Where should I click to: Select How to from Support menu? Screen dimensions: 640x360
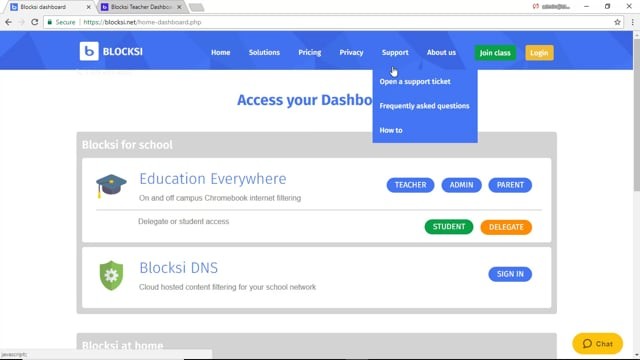click(391, 131)
